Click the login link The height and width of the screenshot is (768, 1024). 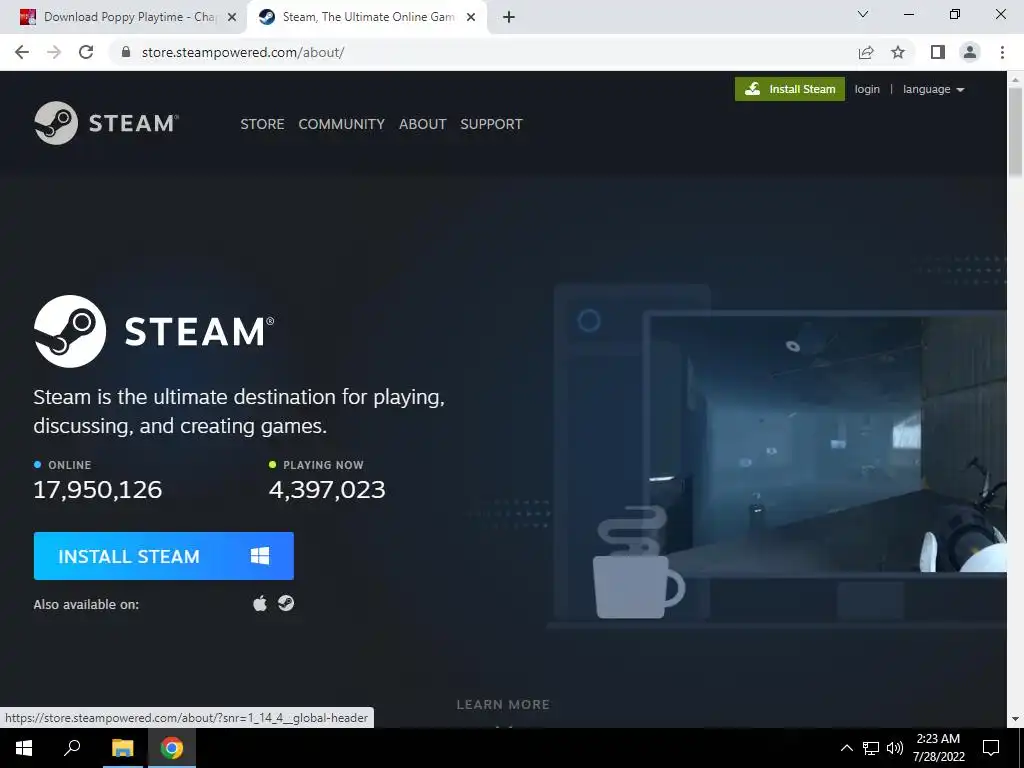(867, 89)
